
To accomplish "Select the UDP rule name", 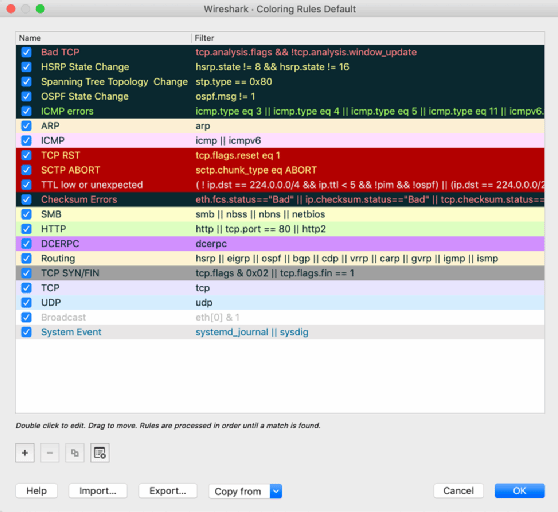I will pos(51,303).
